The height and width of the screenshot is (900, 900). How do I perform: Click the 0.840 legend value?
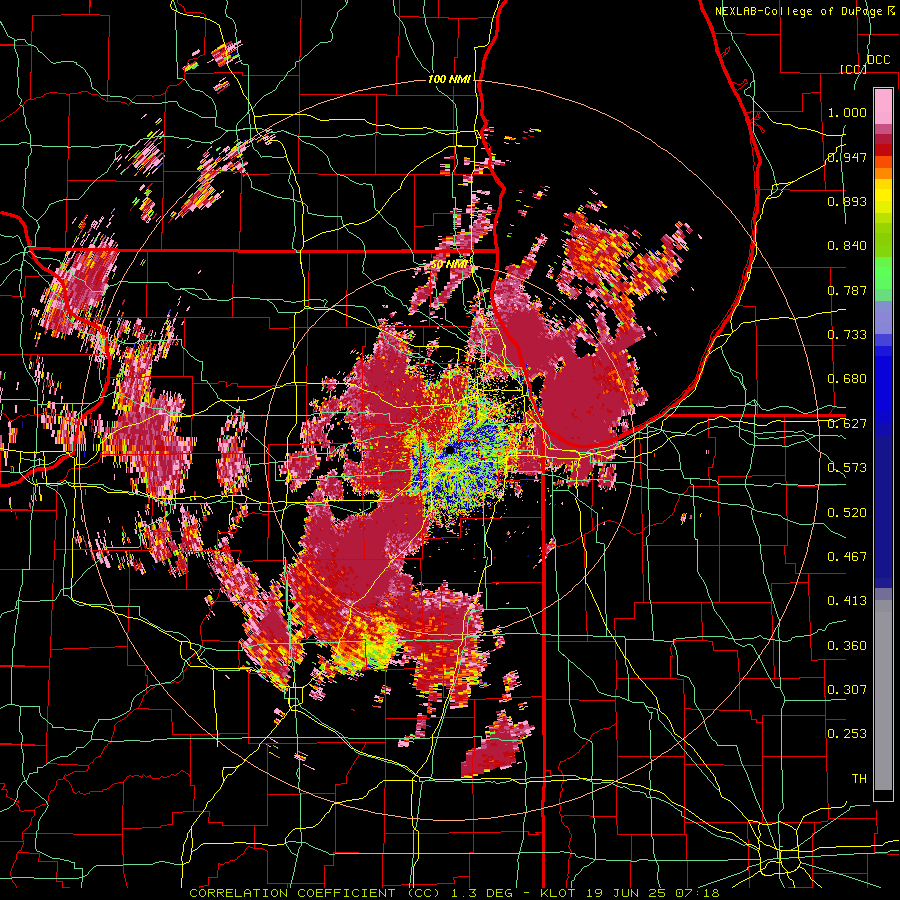click(847, 246)
